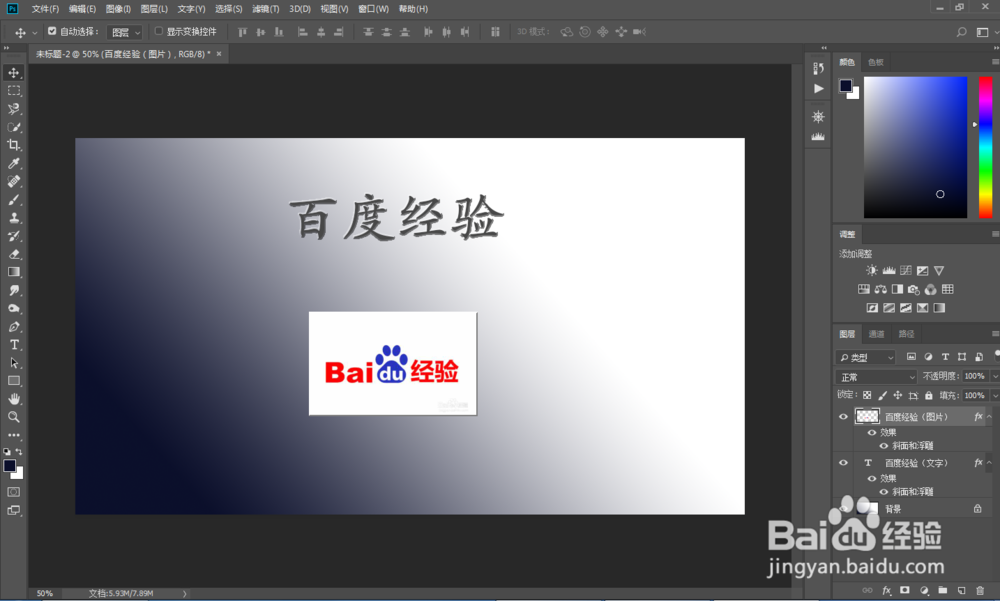This screenshot has width=1000, height=601.
Task: Open the blend mode 正常 dropdown
Action: coord(876,377)
